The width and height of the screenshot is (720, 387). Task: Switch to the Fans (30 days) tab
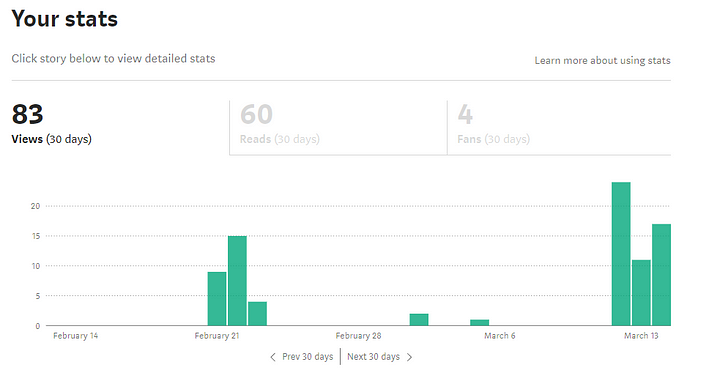pyautogui.click(x=559, y=128)
